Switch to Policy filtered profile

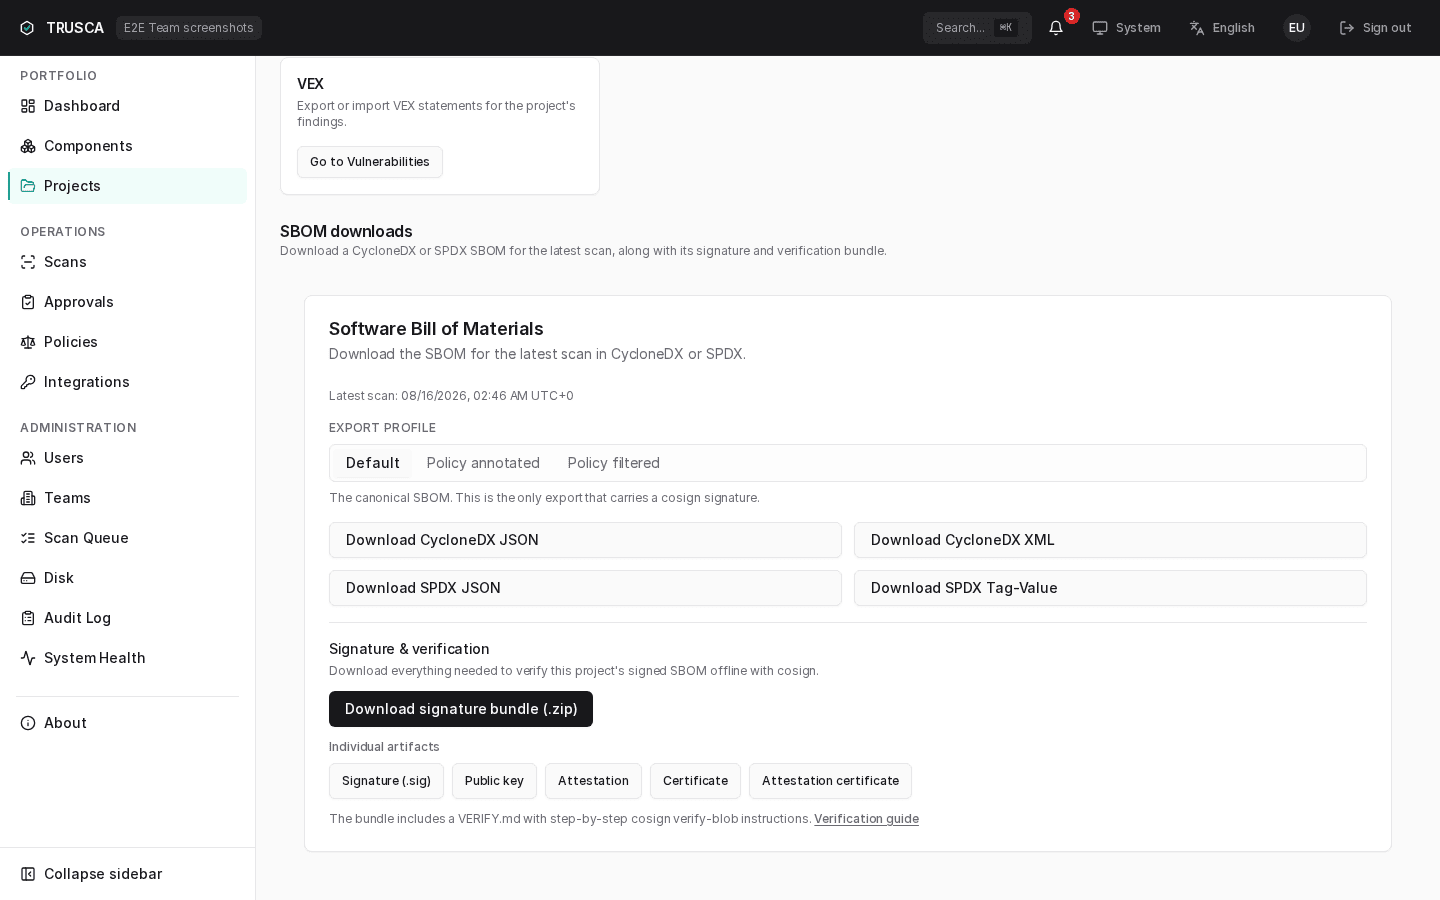click(614, 463)
